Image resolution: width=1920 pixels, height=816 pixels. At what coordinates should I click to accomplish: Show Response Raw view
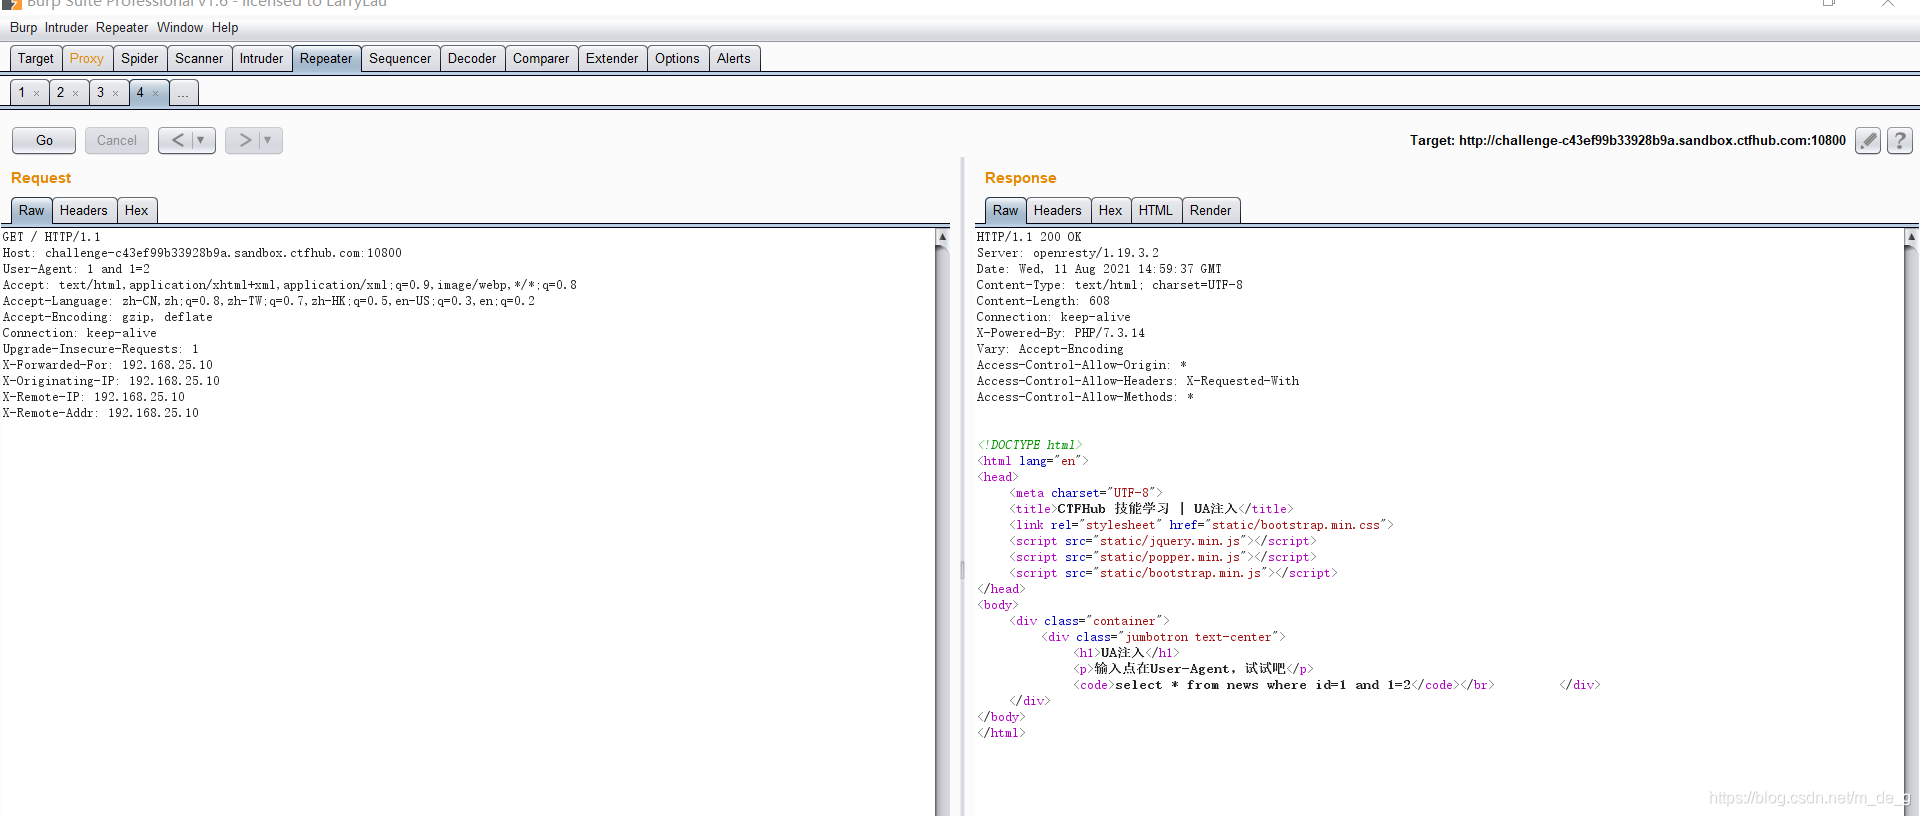coord(1005,211)
